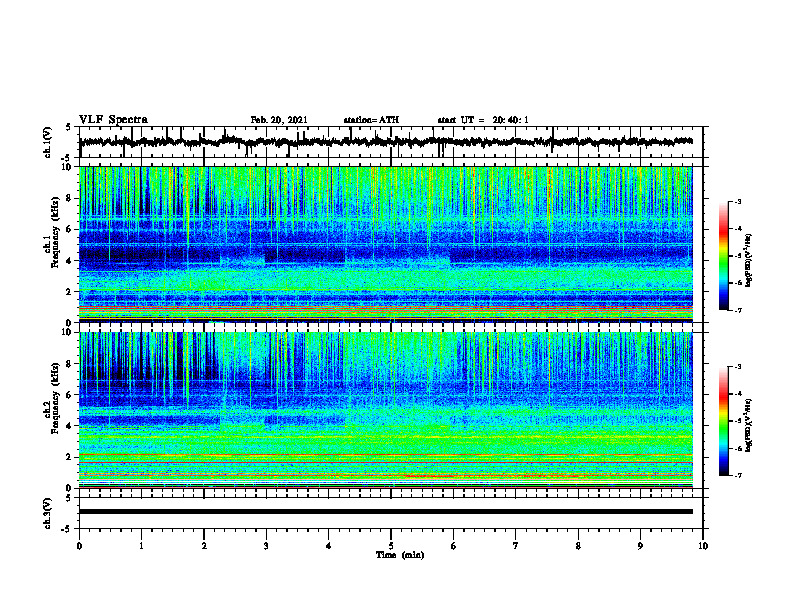Click the "-3" tick on ch.2 color bar

737,367
